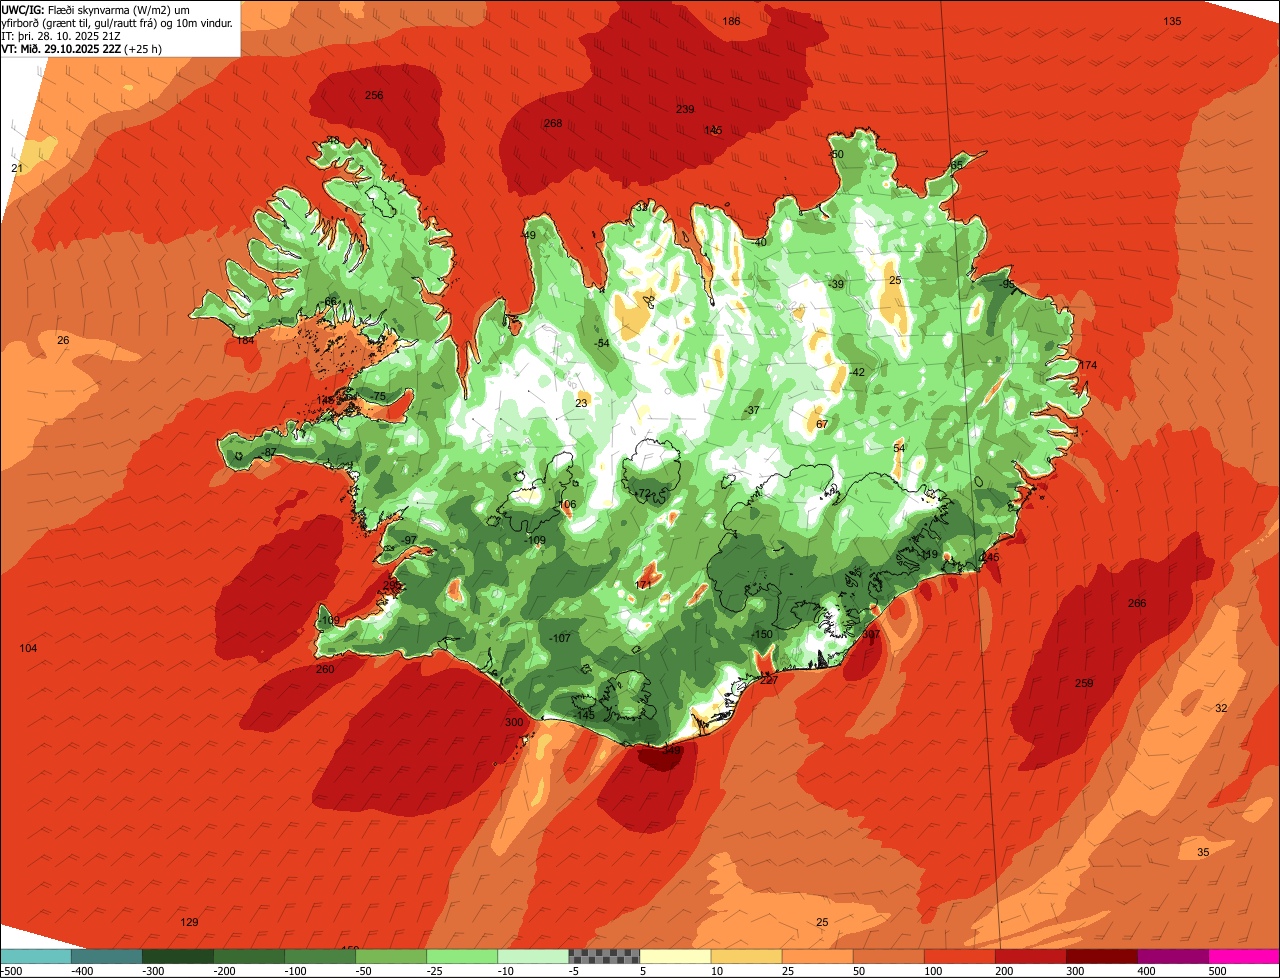
Task: Pick the green legend swatch for -200 to -100
Action: point(249,955)
